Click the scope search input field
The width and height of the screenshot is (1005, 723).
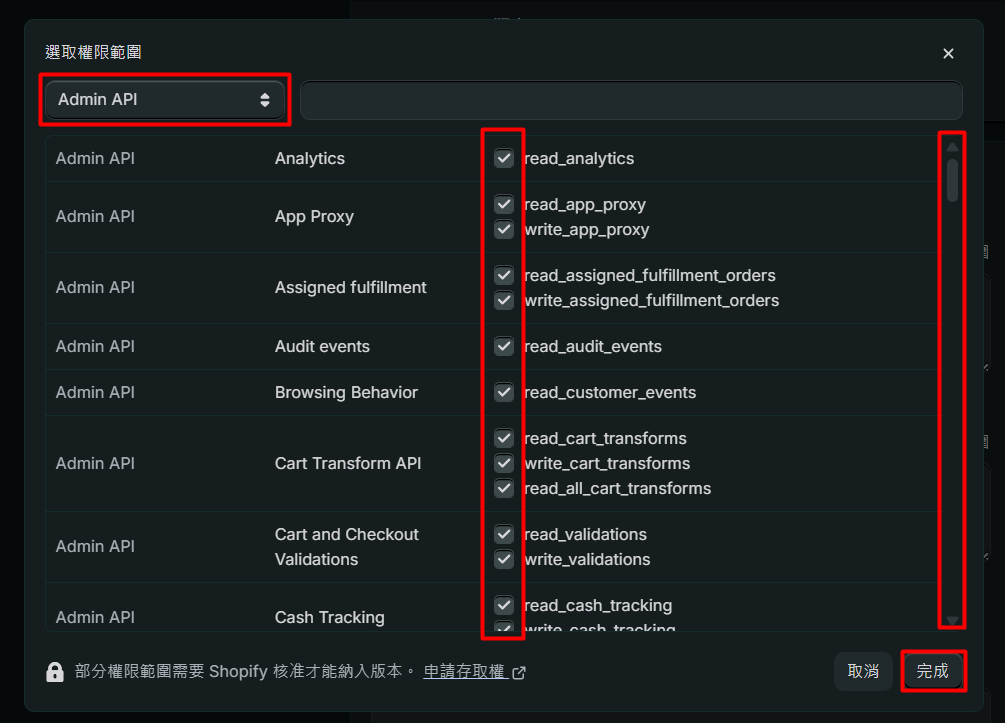(630, 101)
